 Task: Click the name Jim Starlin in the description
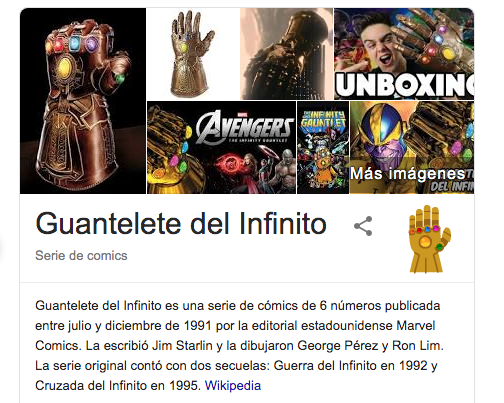pyautogui.click(x=182, y=346)
